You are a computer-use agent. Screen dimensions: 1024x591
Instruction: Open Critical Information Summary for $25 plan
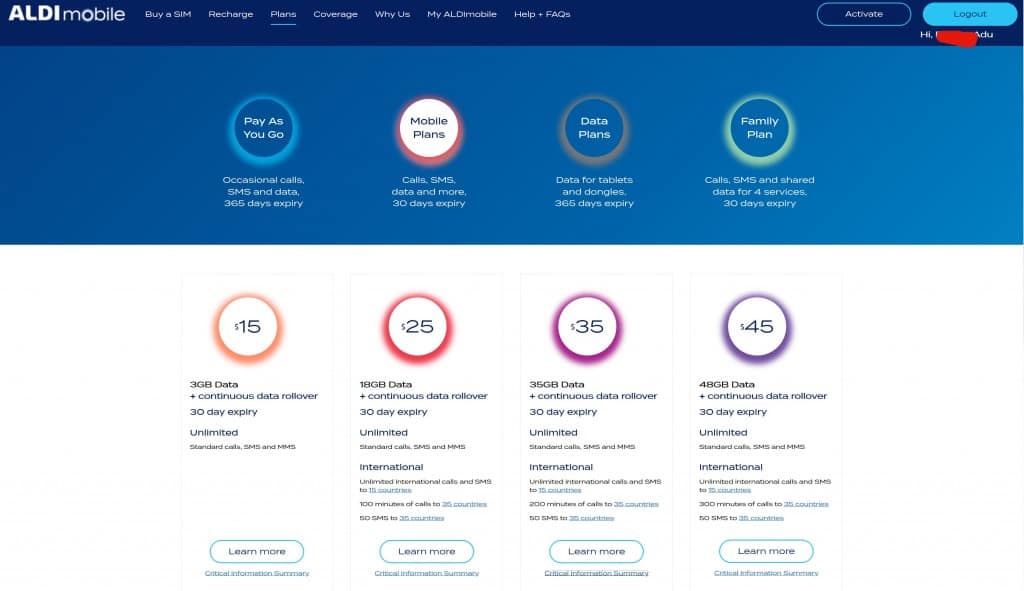tap(427, 573)
